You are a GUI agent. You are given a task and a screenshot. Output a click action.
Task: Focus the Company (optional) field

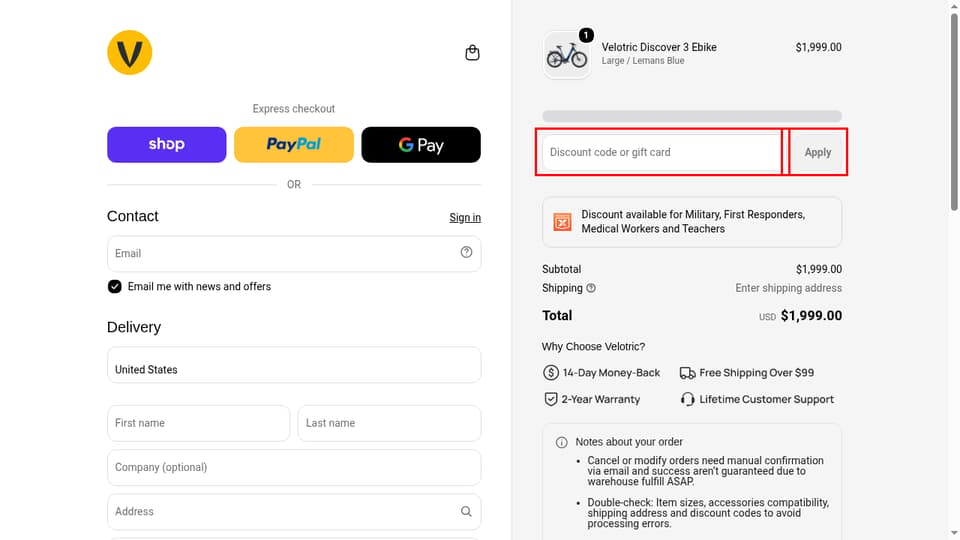click(x=294, y=468)
